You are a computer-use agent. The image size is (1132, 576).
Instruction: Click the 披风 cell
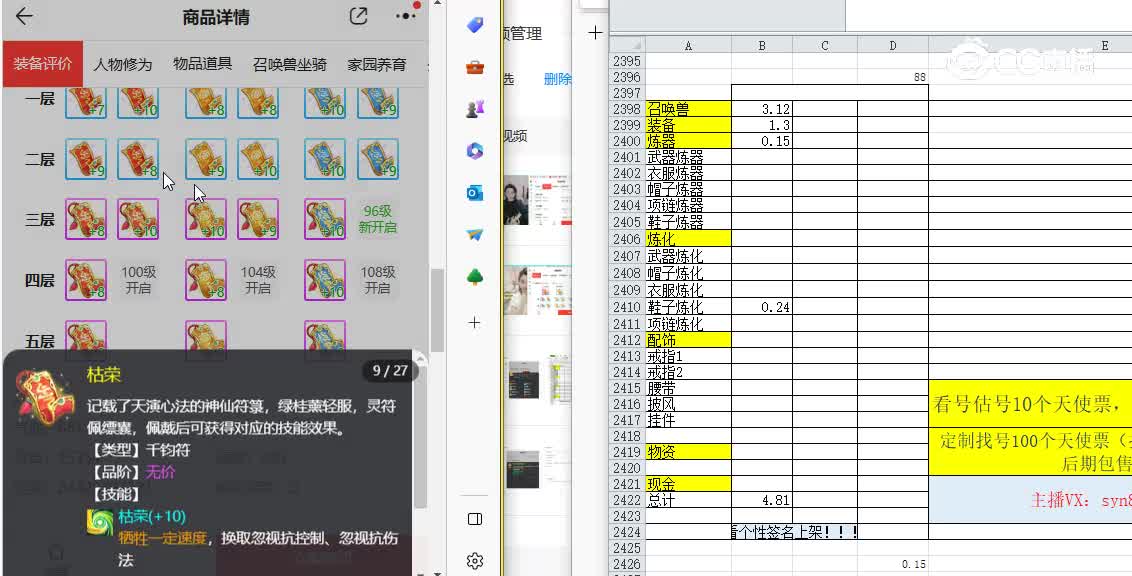(688, 403)
